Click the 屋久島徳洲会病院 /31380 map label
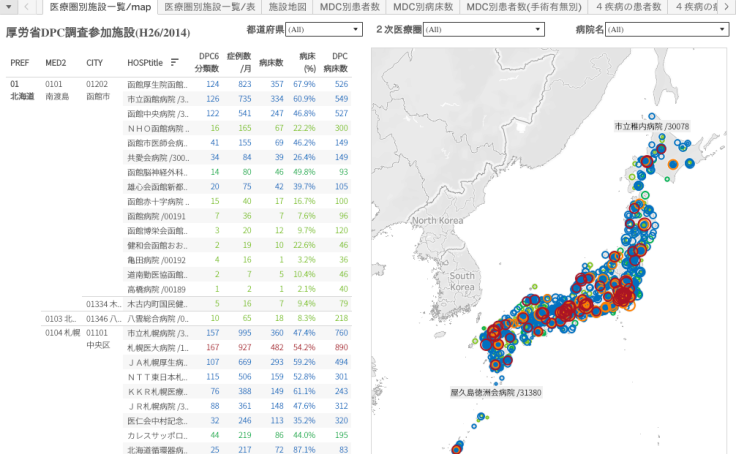736x454 pixels. [x=495, y=393]
